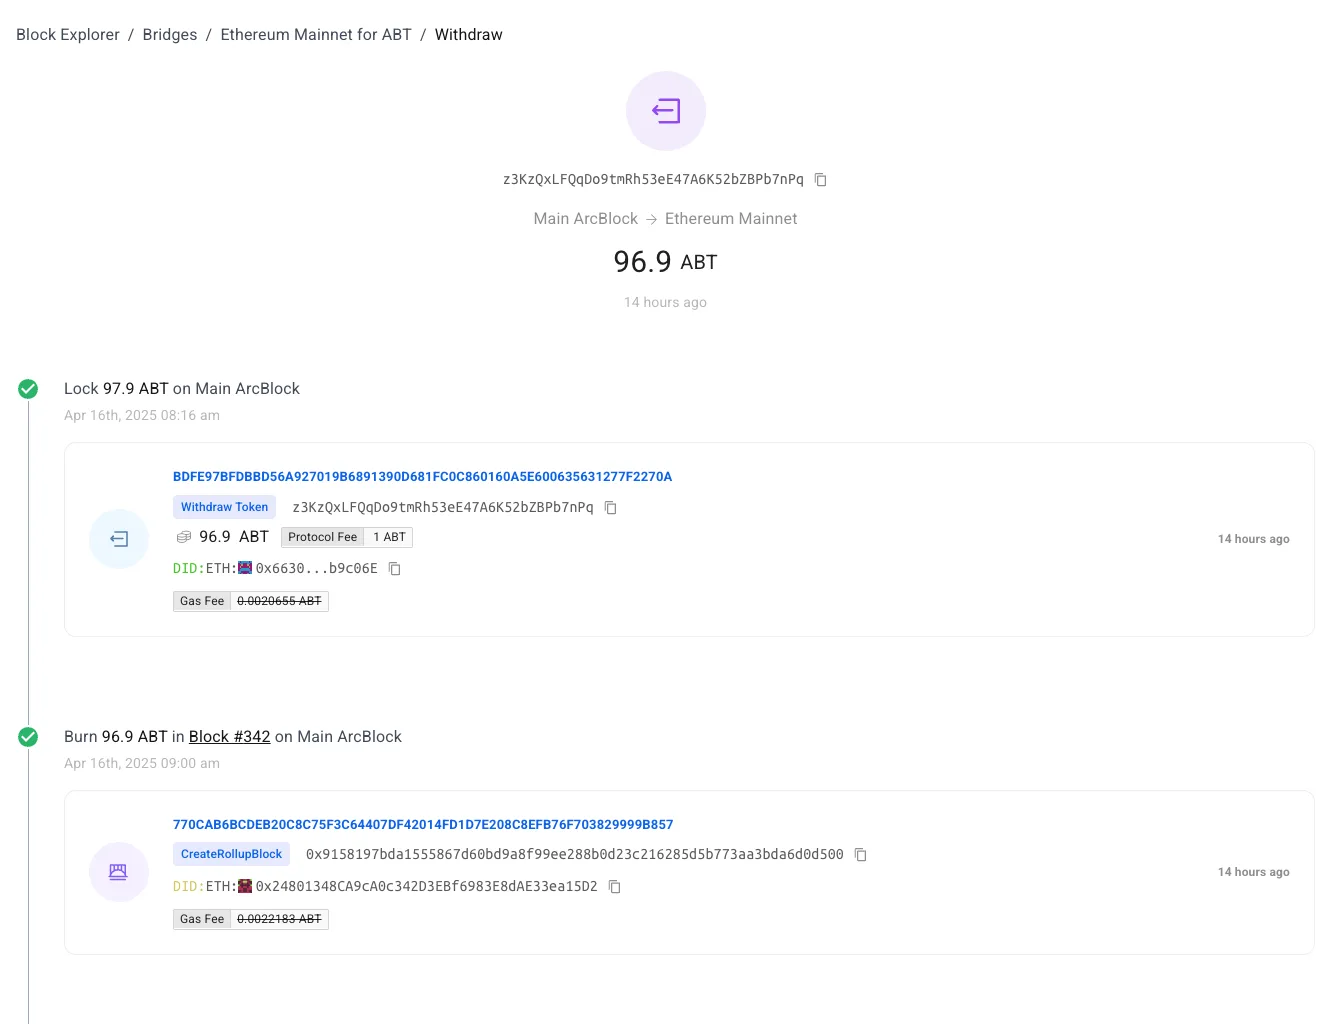The width and height of the screenshot is (1336, 1024).
Task: Click the CreateRollupBlock badge
Action: click(231, 854)
